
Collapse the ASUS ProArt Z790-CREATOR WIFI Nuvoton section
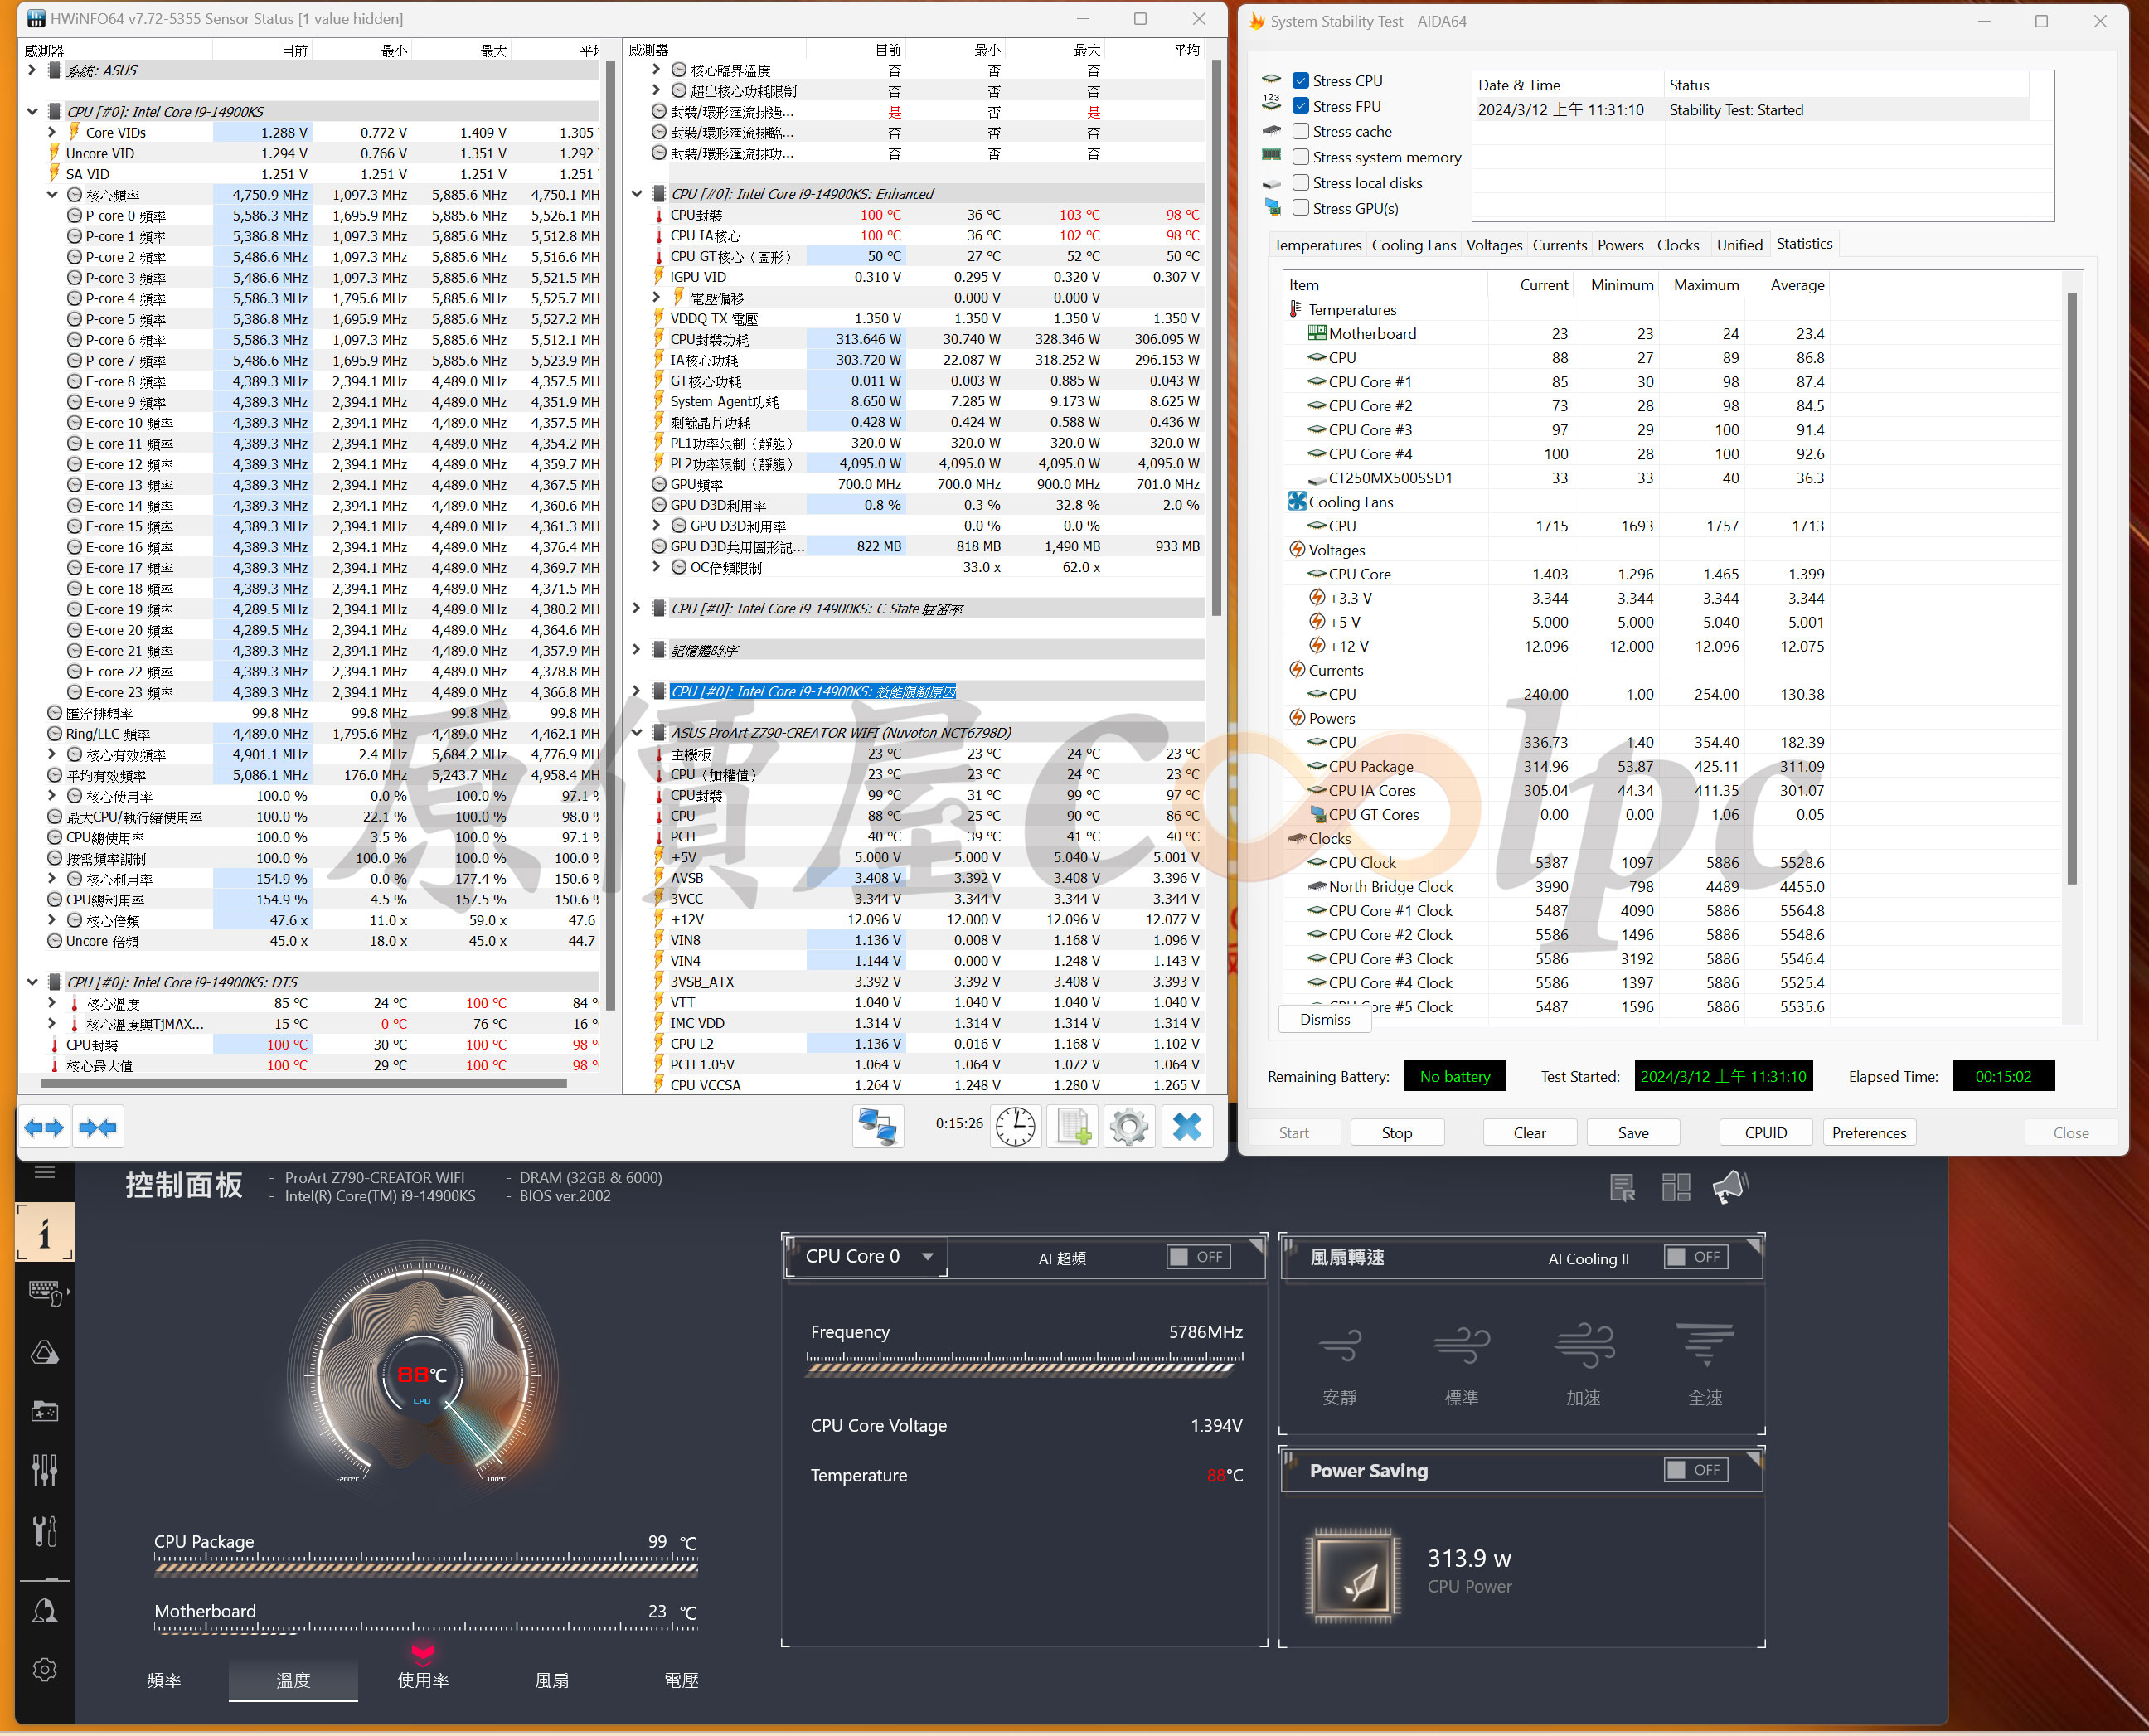pyautogui.click(x=636, y=733)
